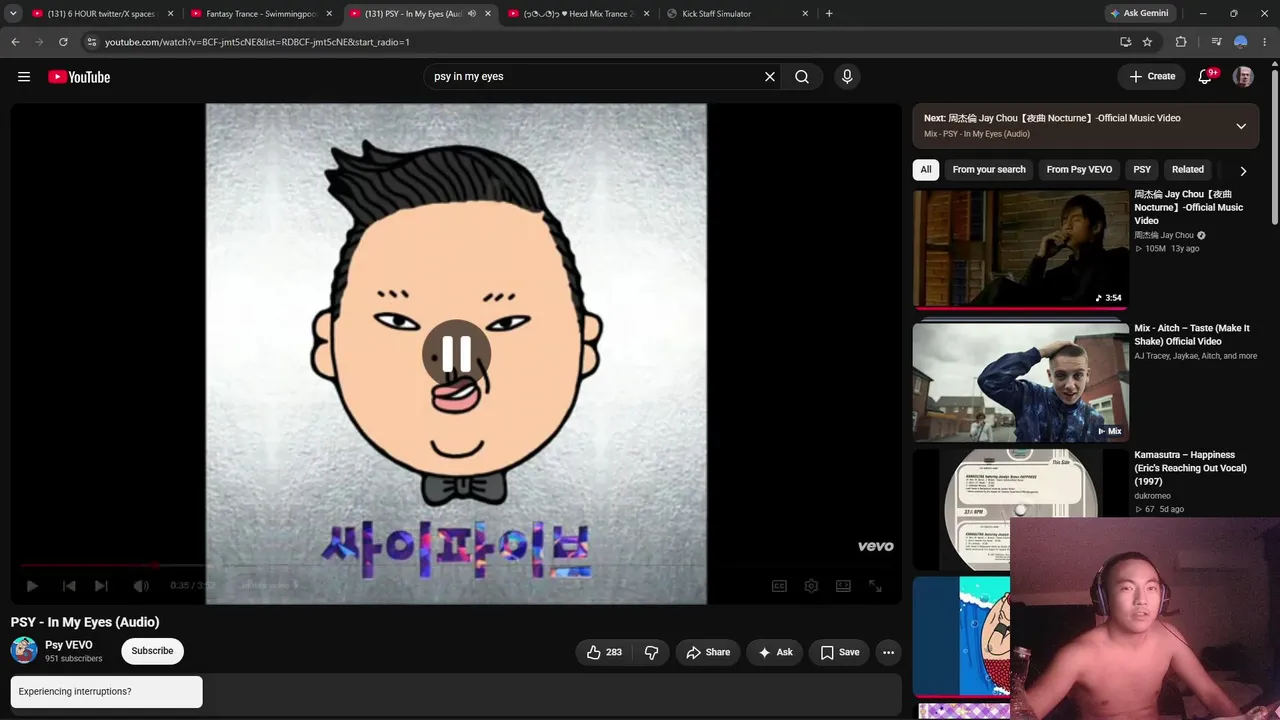Expand the Next mix playlist panel
This screenshot has height=720, width=1280.
(x=1241, y=126)
